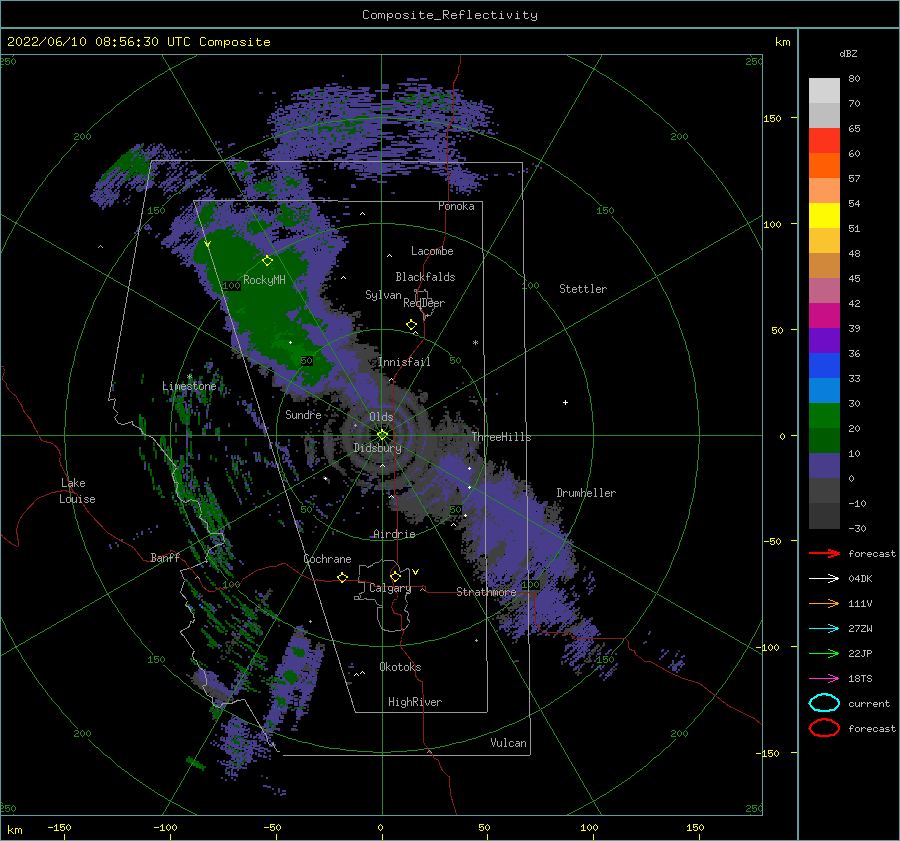
Task: Click the Calgary city label
Action: (x=390, y=588)
